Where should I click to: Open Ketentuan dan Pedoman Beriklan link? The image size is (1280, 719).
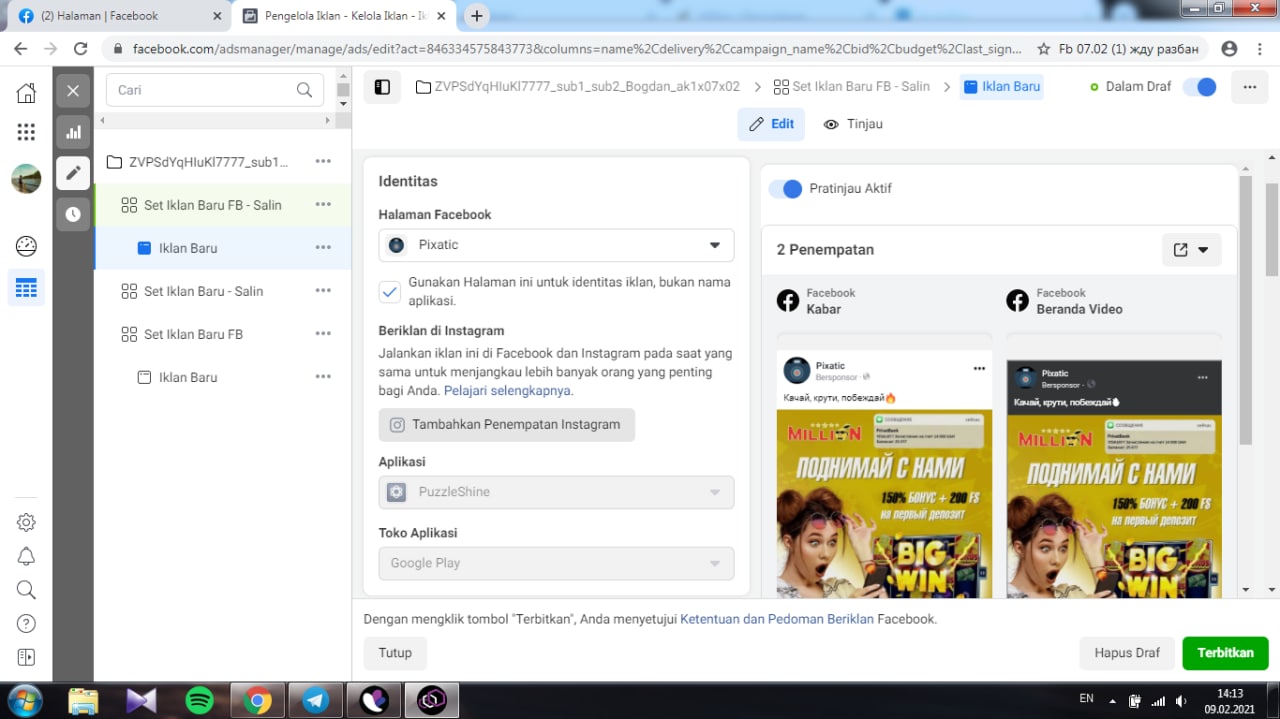tap(777, 619)
